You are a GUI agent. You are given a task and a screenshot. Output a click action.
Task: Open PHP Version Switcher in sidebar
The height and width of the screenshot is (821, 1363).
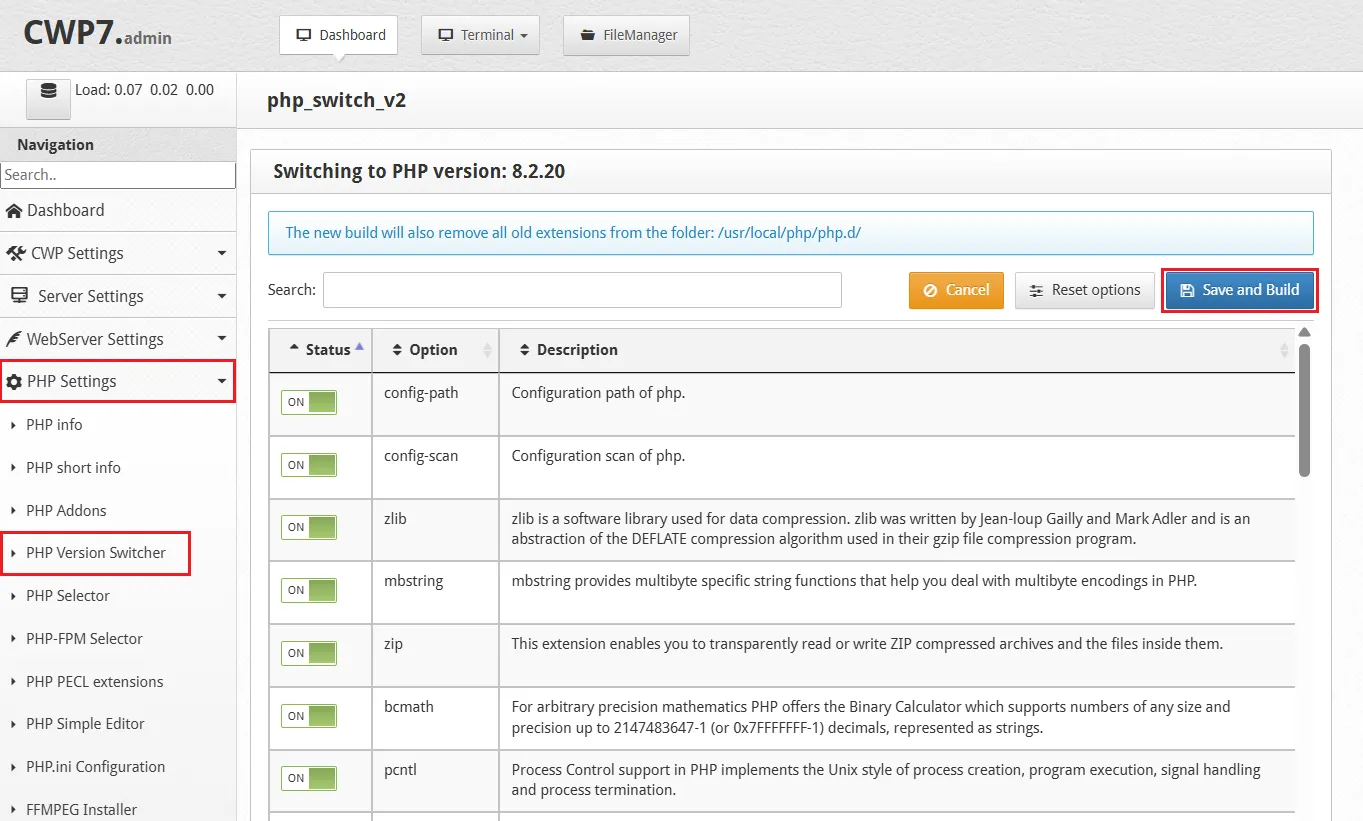[x=95, y=552]
